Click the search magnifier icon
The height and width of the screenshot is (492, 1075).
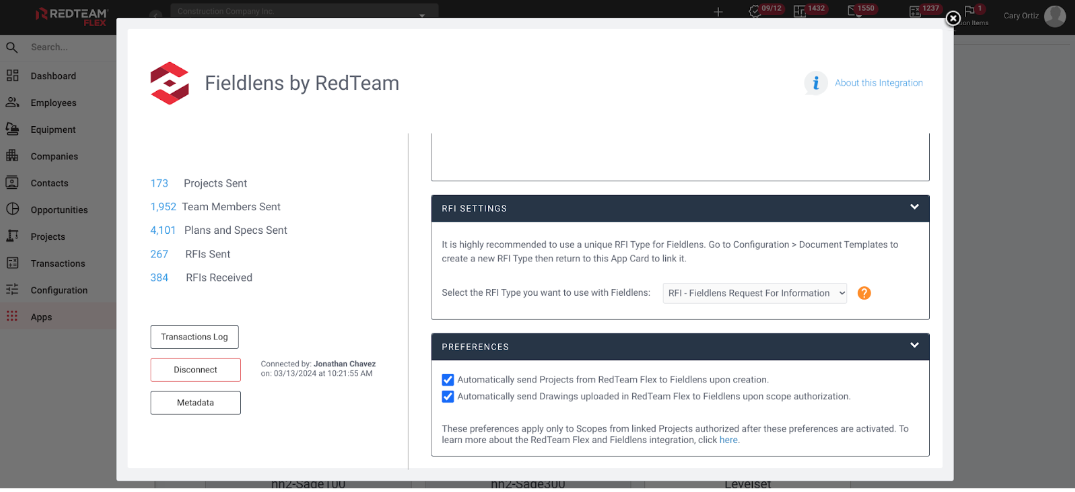(x=12, y=47)
